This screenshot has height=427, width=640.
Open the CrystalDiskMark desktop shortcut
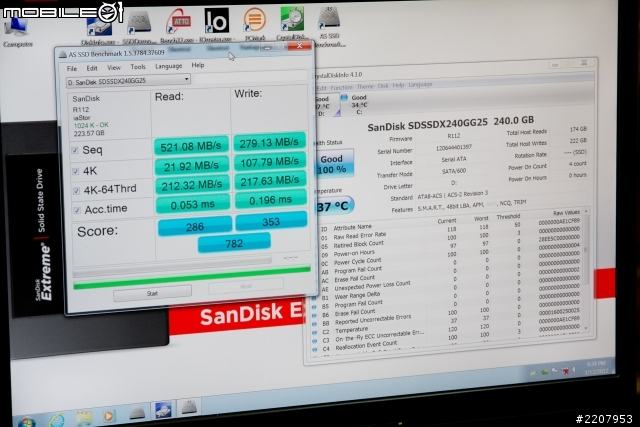pos(292,23)
